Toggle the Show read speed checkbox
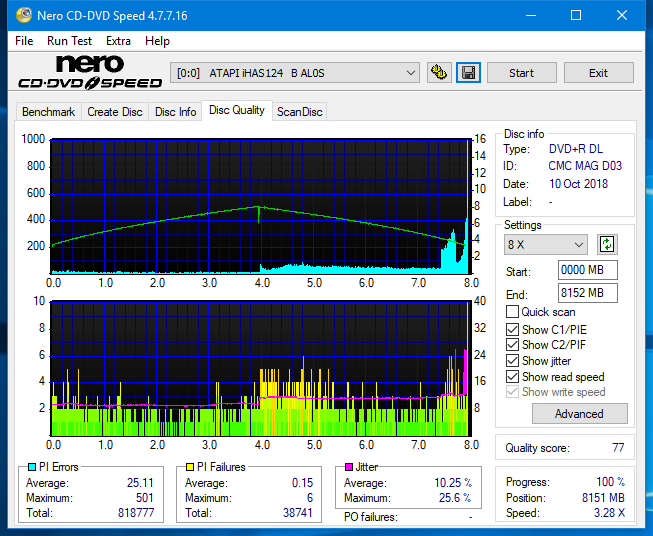 [512, 376]
